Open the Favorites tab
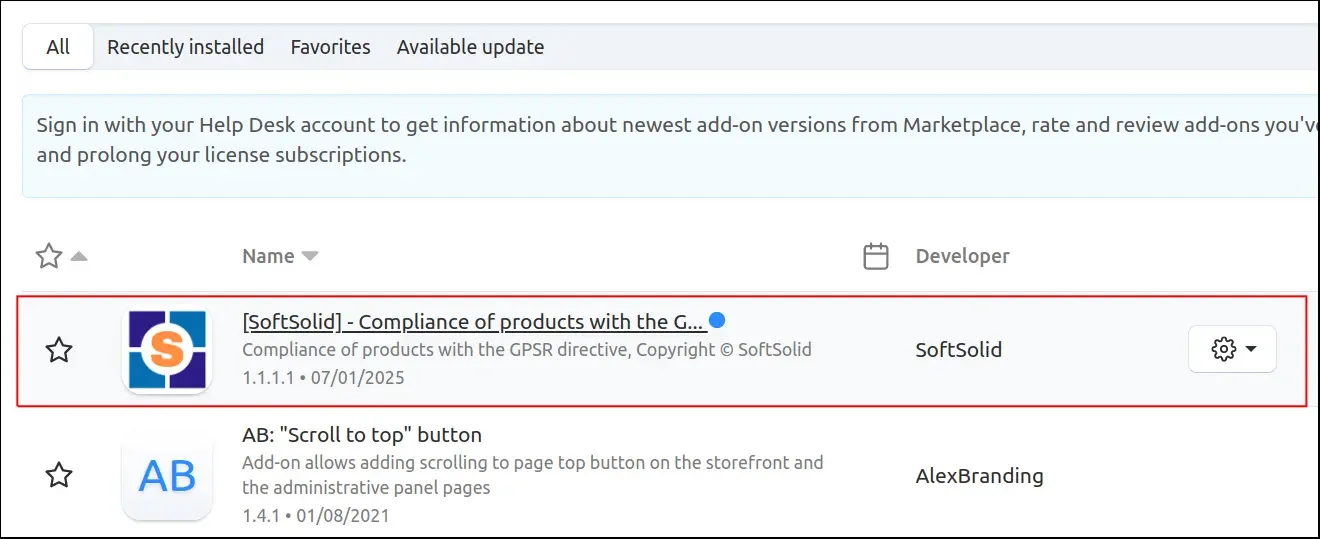 click(x=330, y=47)
